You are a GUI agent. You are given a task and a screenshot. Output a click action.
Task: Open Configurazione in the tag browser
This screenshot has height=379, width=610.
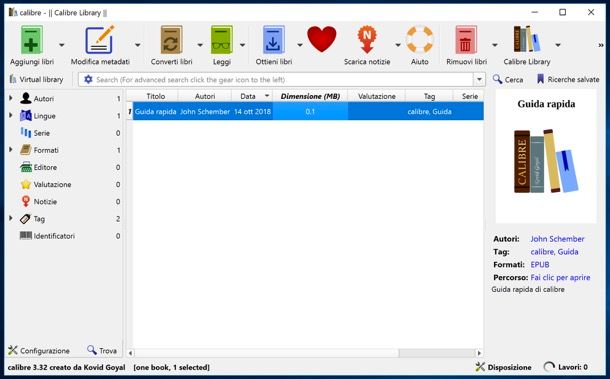pyautogui.click(x=39, y=350)
